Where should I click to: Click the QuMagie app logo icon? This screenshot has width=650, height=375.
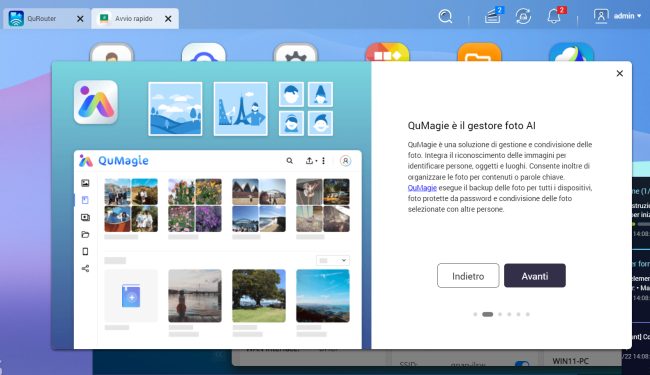(x=96, y=102)
